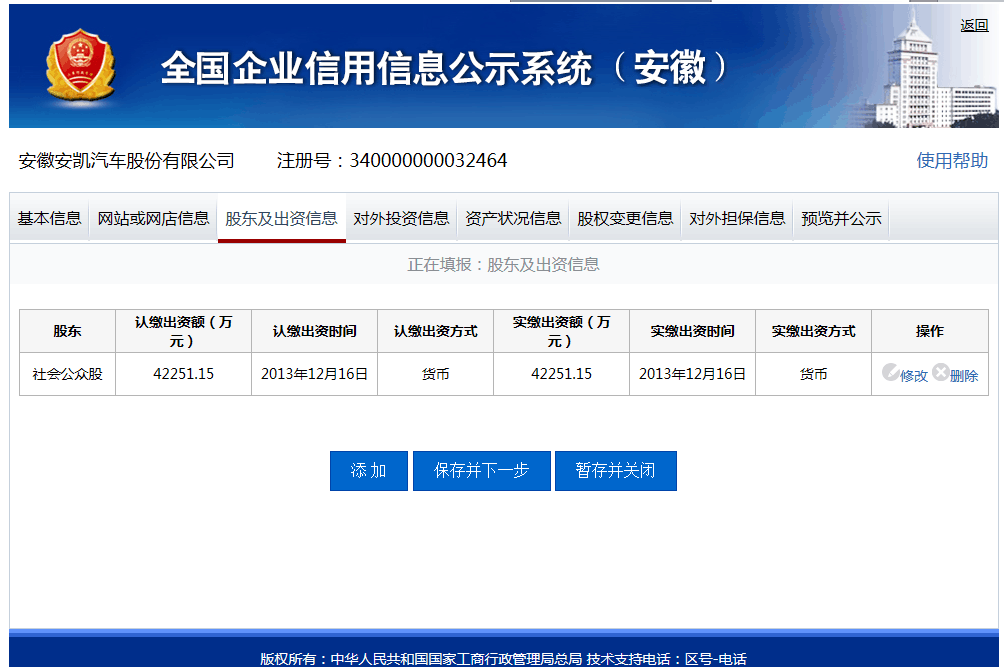The height and width of the screenshot is (667, 1004).
Task: Switch to 网站或网店信息 tab
Action: (x=153, y=218)
